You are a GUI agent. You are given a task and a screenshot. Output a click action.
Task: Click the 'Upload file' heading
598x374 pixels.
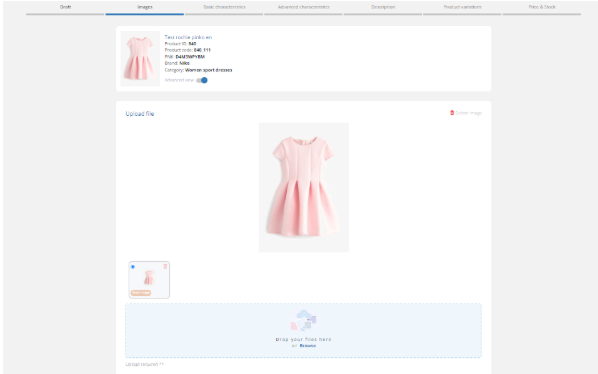coord(140,114)
